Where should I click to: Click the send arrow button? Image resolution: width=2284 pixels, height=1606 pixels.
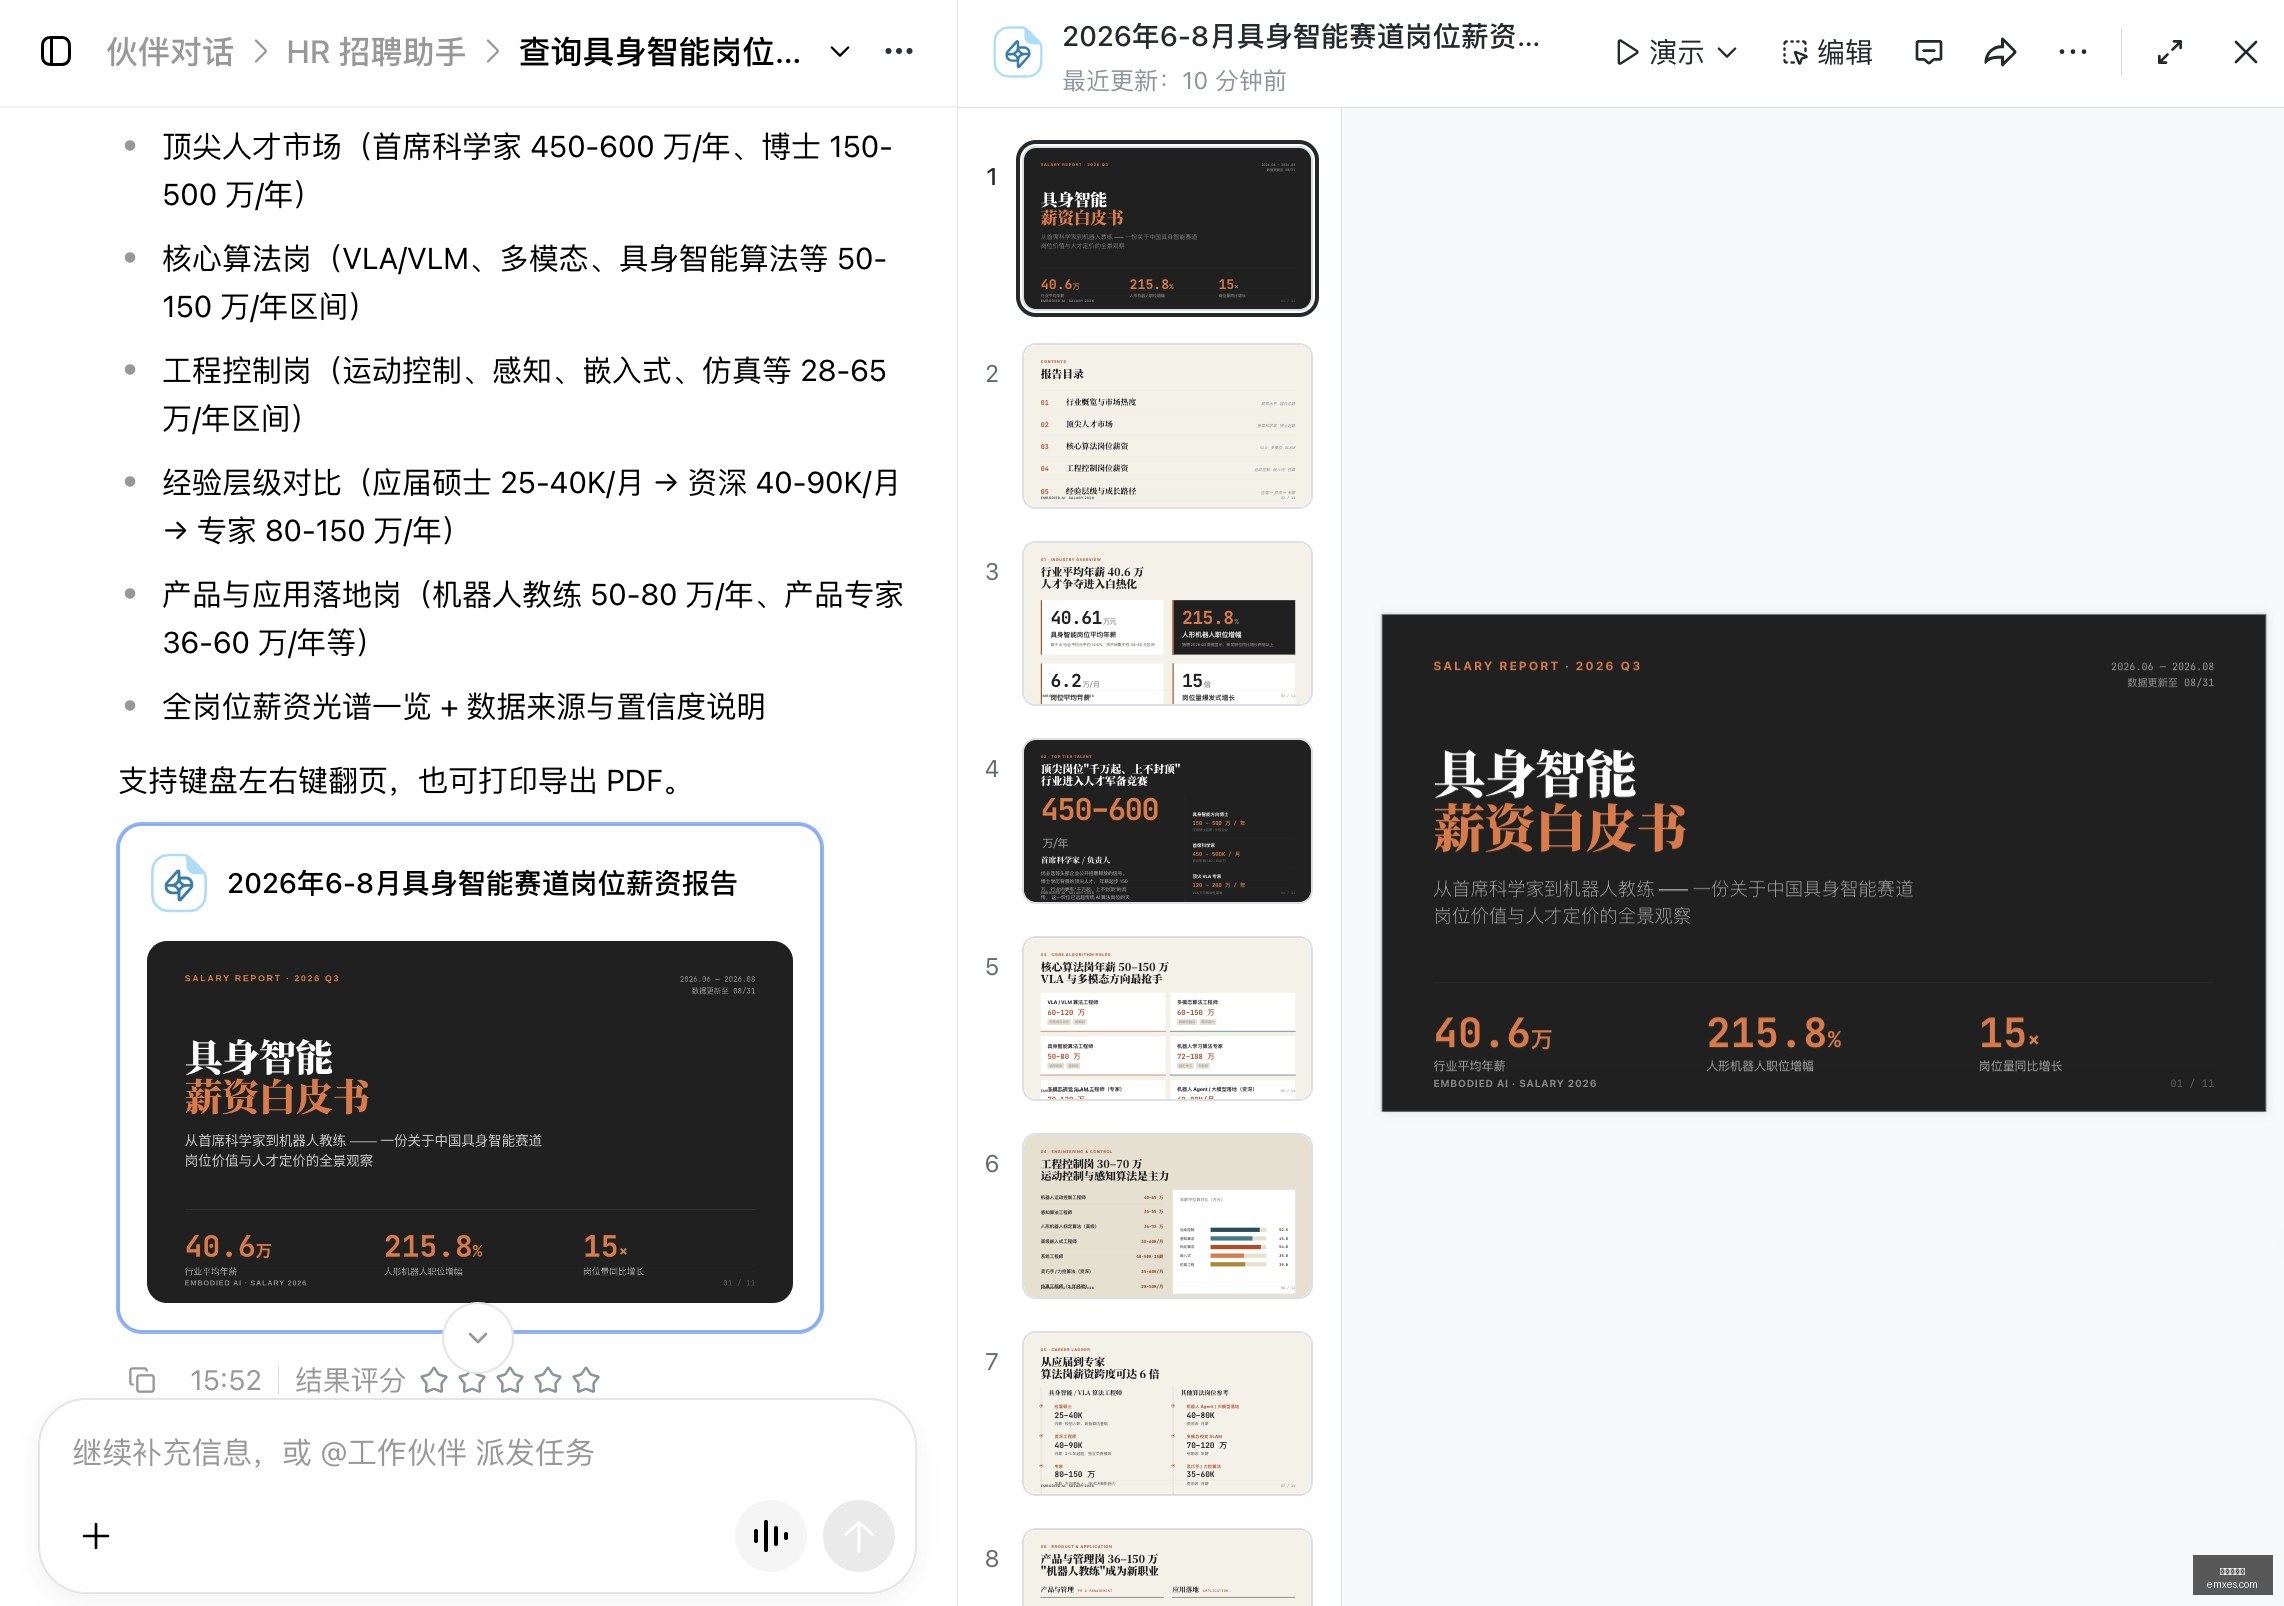(x=858, y=1536)
